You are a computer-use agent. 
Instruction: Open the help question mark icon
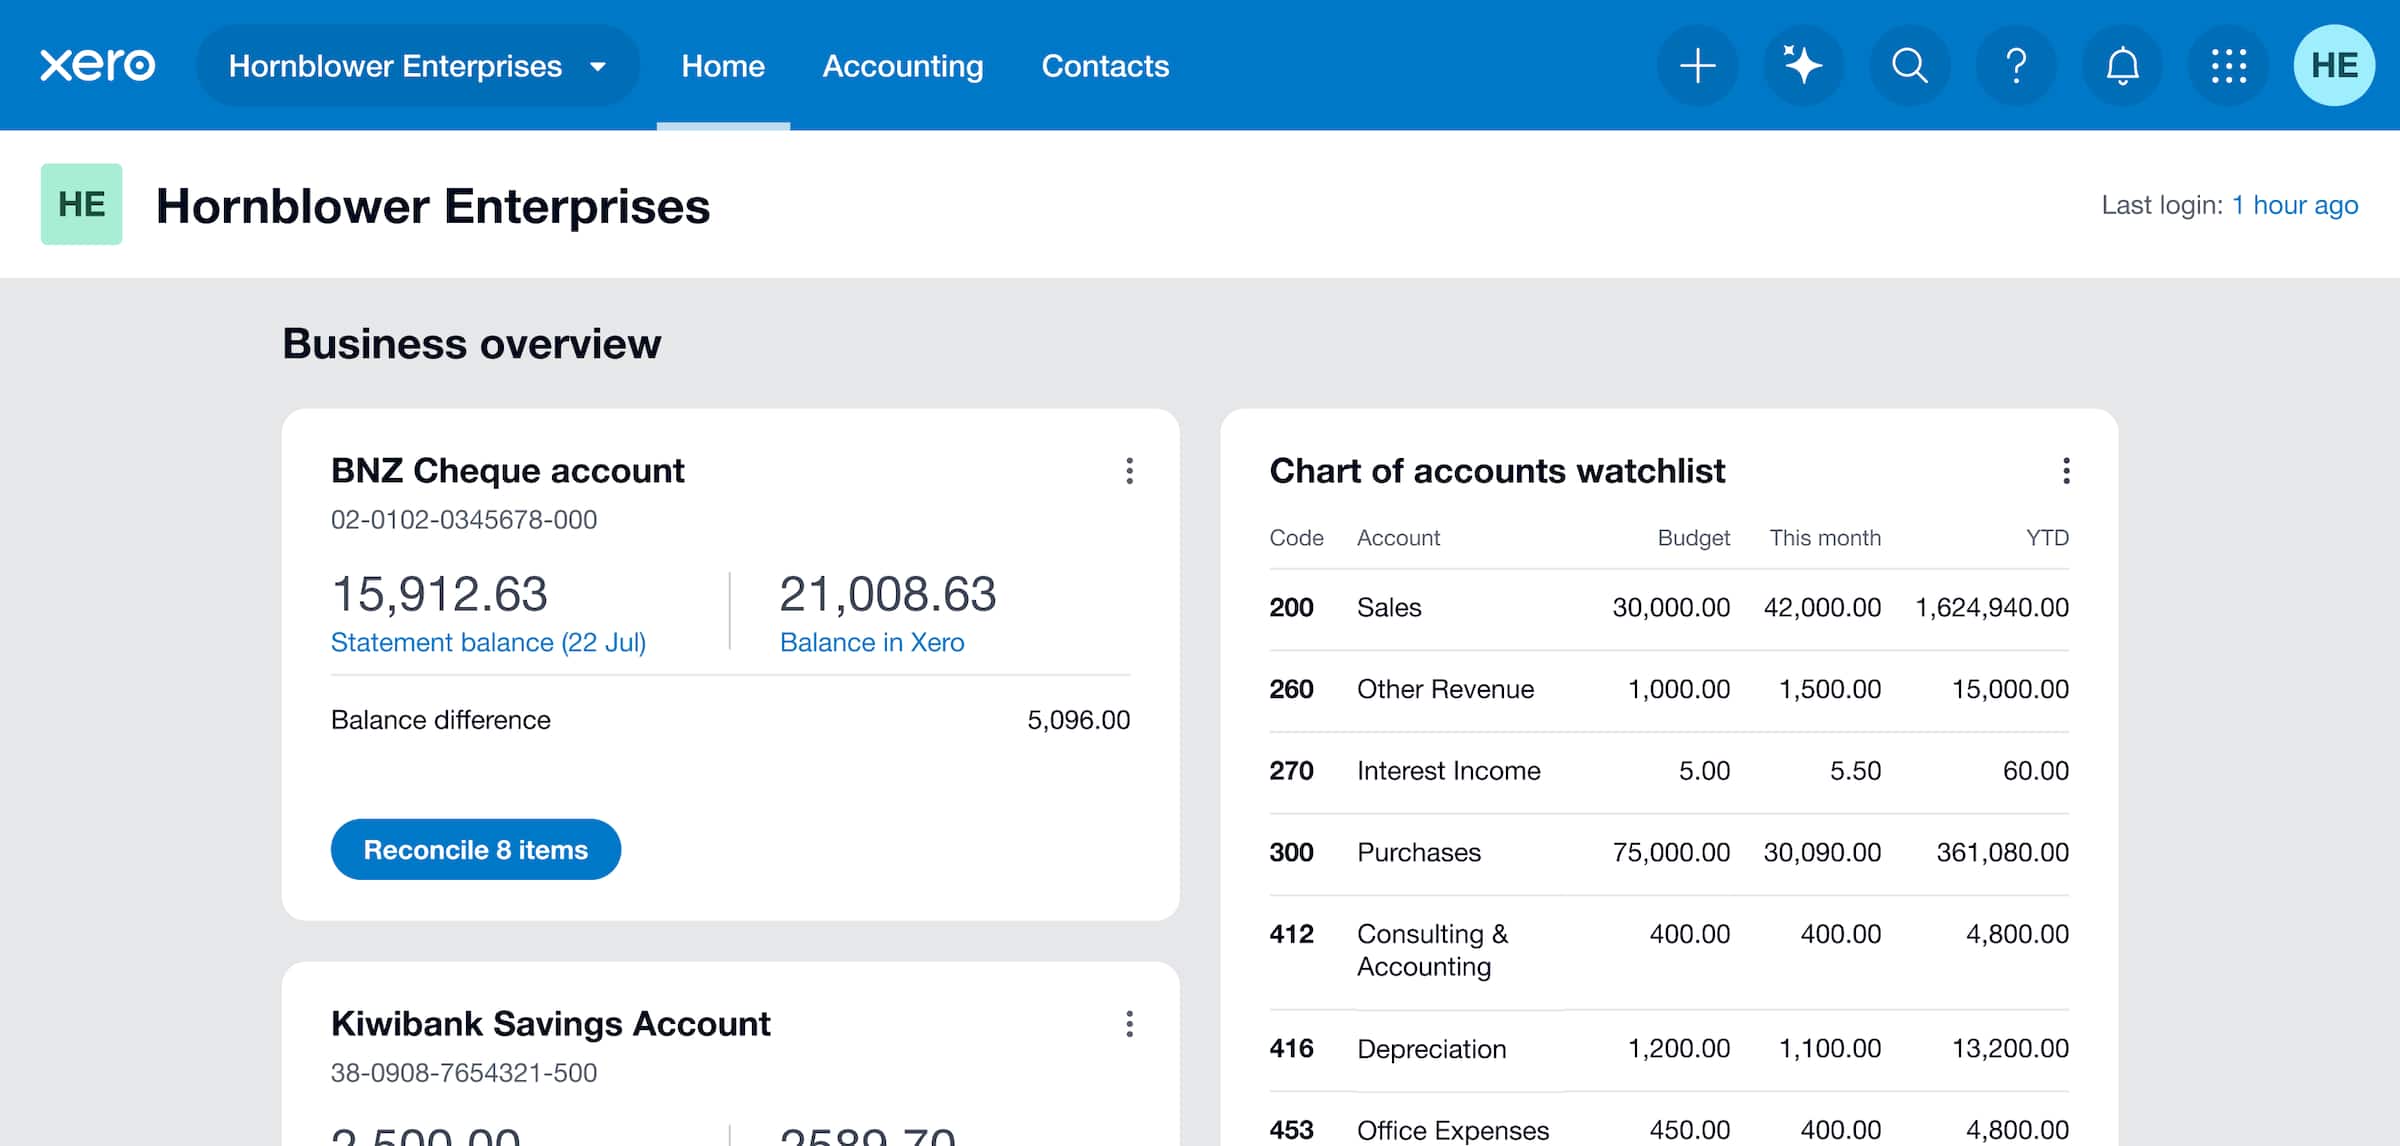click(x=2016, y=66)
